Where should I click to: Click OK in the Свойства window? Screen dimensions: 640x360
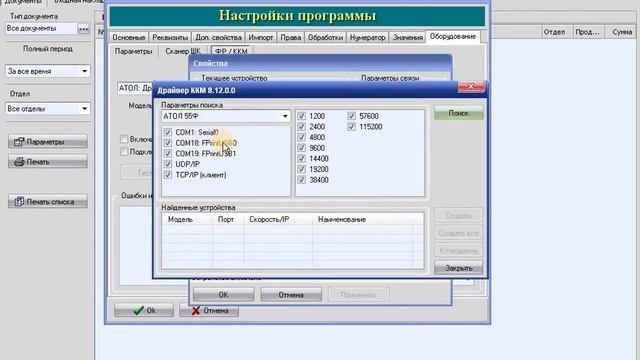(223, 295)
